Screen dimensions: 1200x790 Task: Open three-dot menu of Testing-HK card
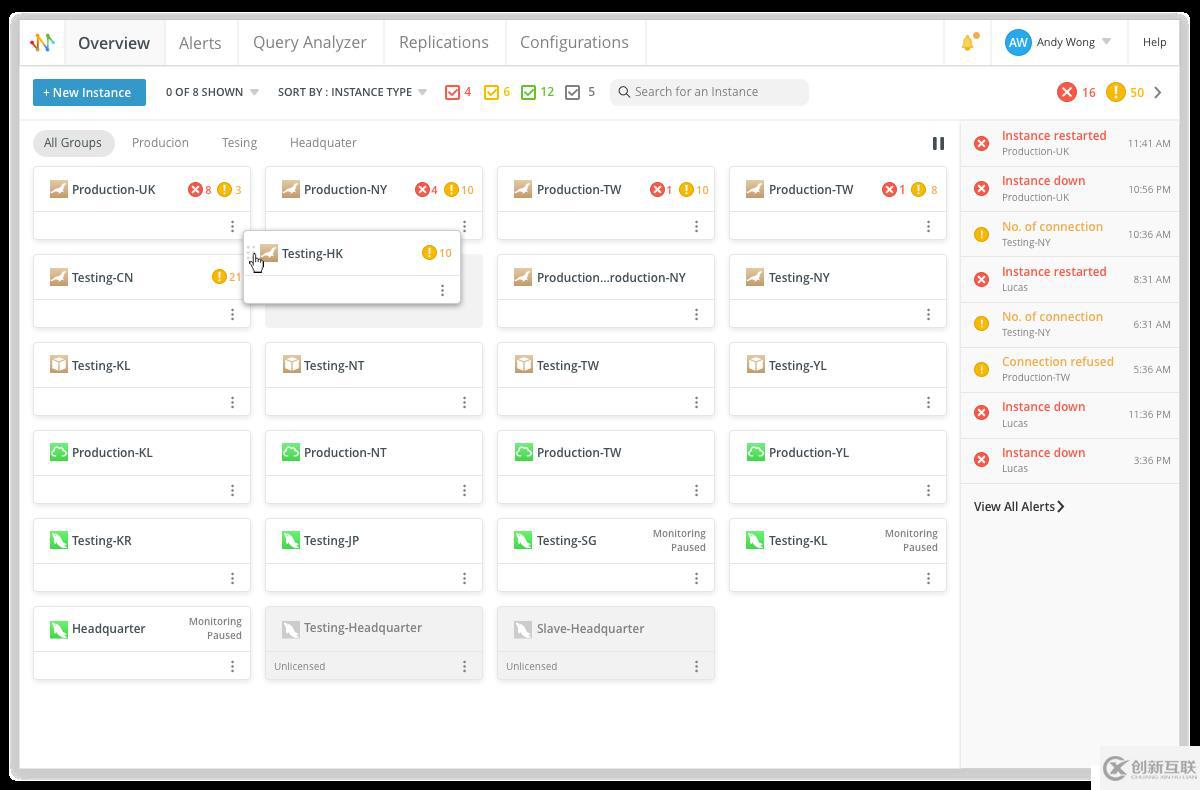point(442,290)
